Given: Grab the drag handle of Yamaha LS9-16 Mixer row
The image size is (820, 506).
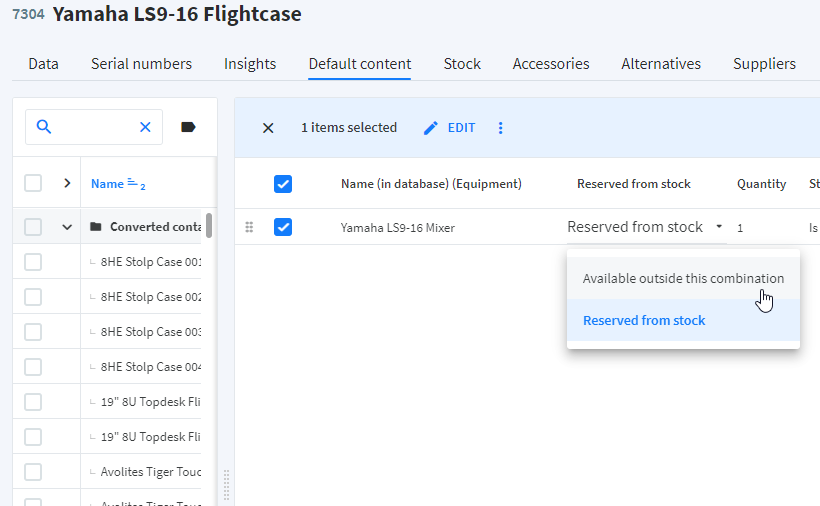Looking at the screenshot, I should click(249, 227).
